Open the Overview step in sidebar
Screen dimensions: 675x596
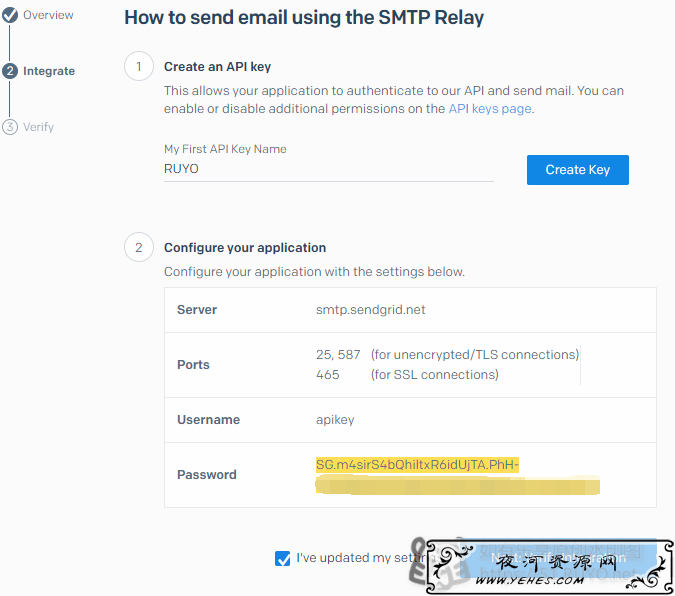[48, 15]
